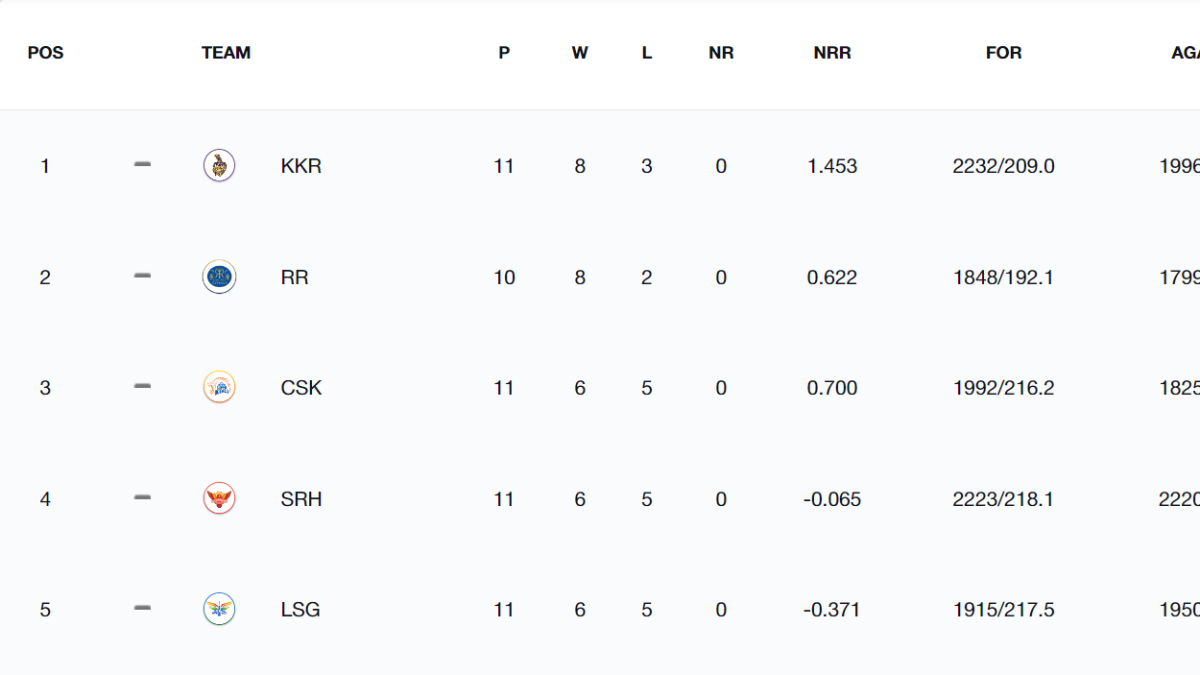
Task: Click the SRH team logo
Action: (219, 499)
